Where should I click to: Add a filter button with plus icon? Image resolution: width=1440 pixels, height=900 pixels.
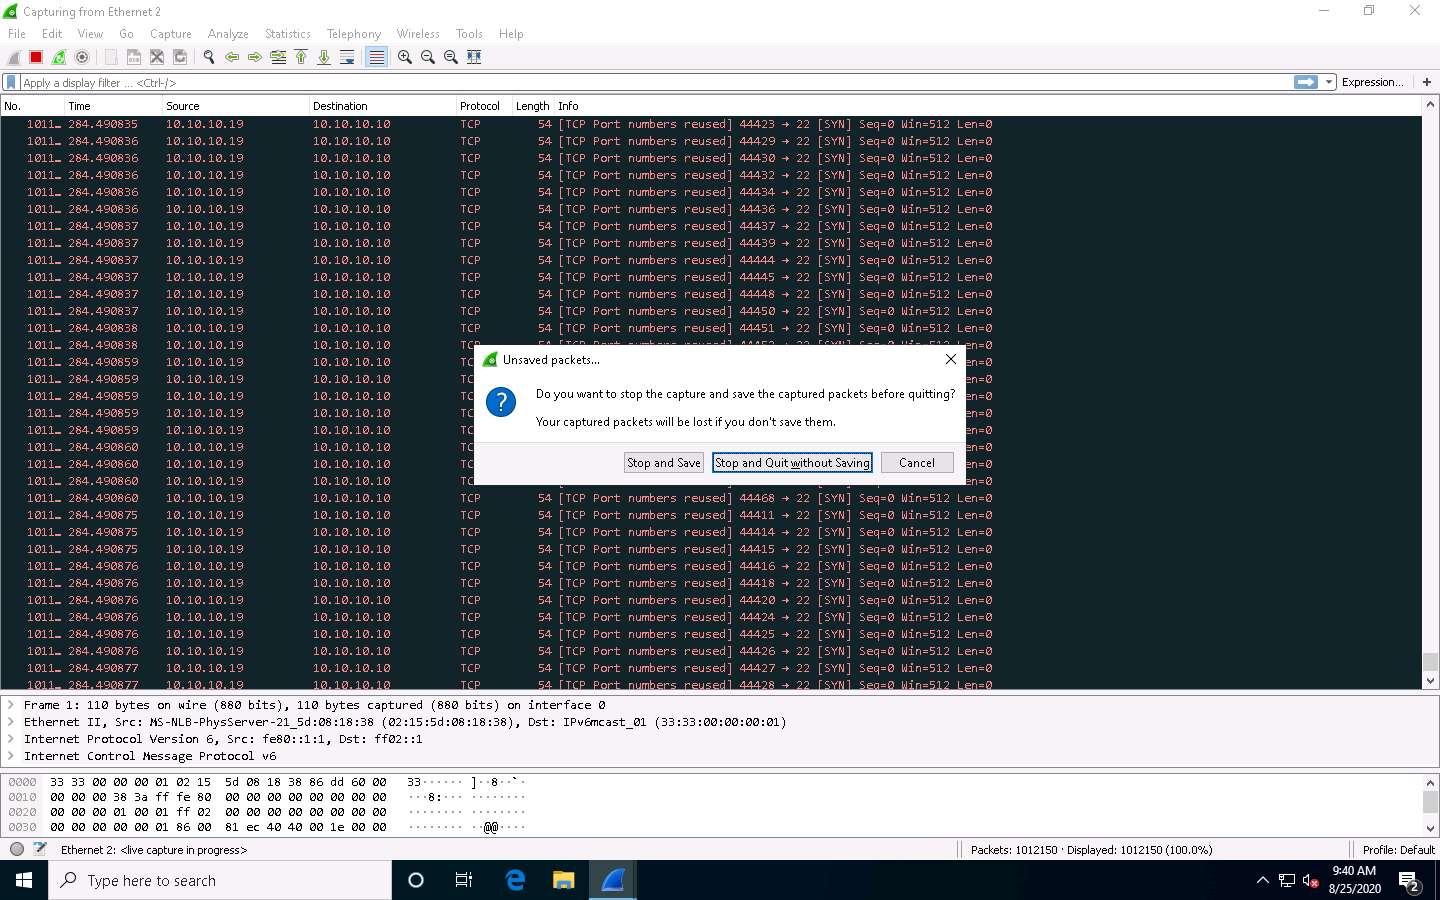point(1427,82)
